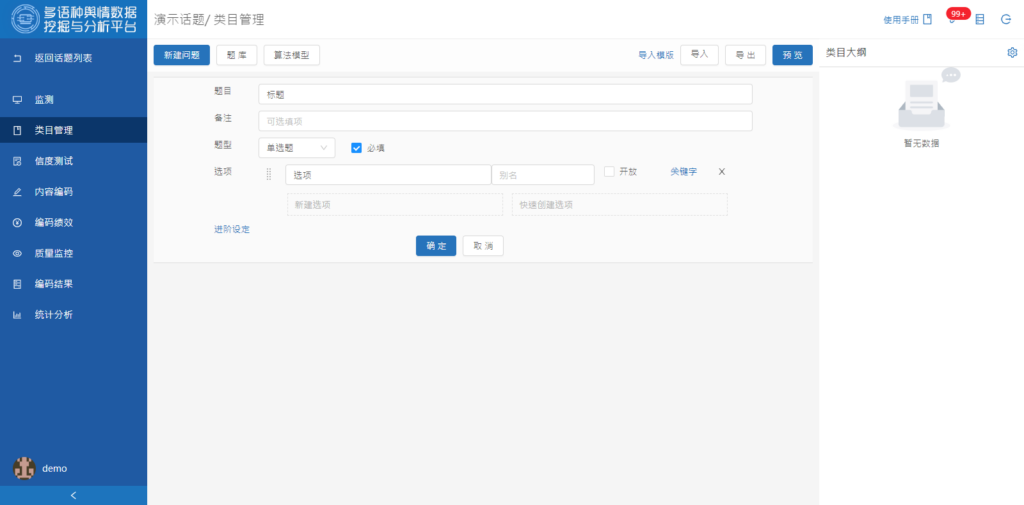Click into the 备注 remarks input field
The height and width of the screenshot is (505, 1024).
[x=504, y=121]
